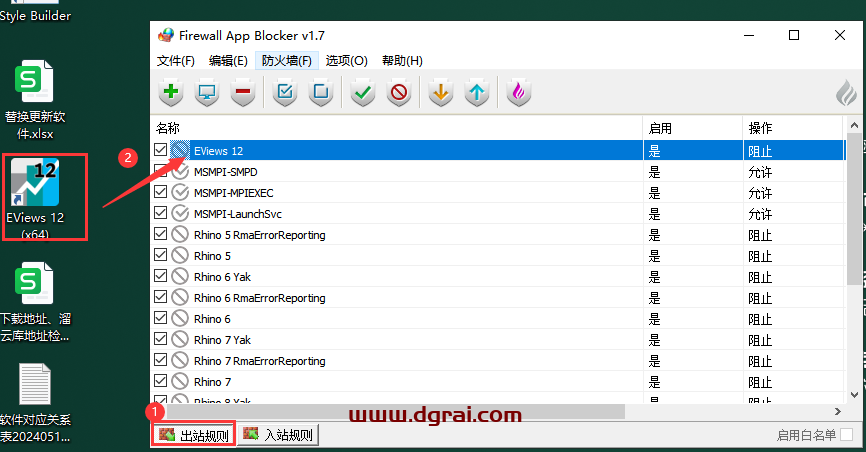Open the 选项(O) menu

point(346,61)
